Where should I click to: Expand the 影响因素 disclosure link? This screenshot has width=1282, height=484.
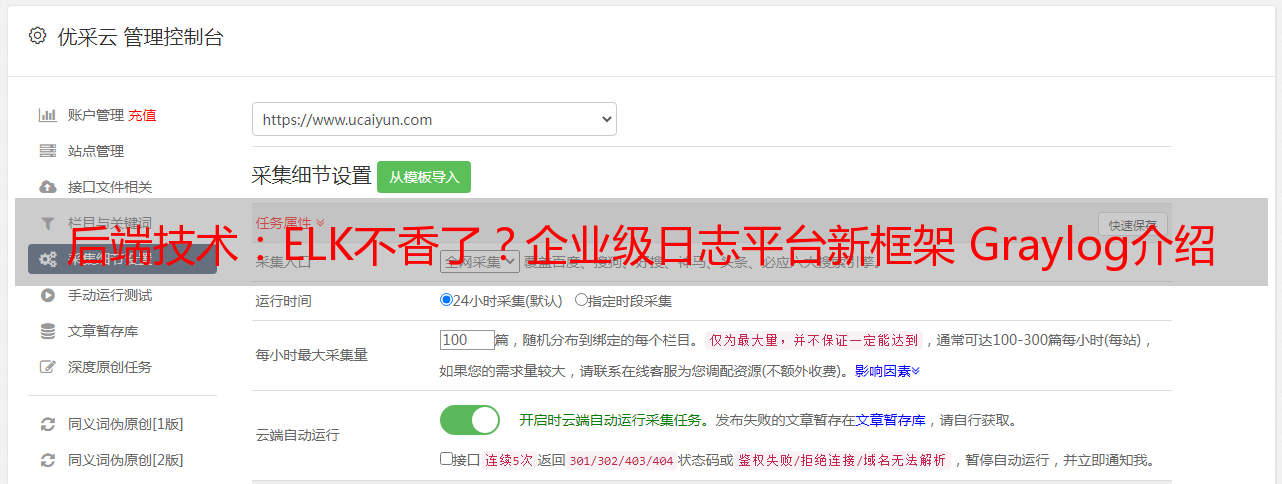coord(887,371)
